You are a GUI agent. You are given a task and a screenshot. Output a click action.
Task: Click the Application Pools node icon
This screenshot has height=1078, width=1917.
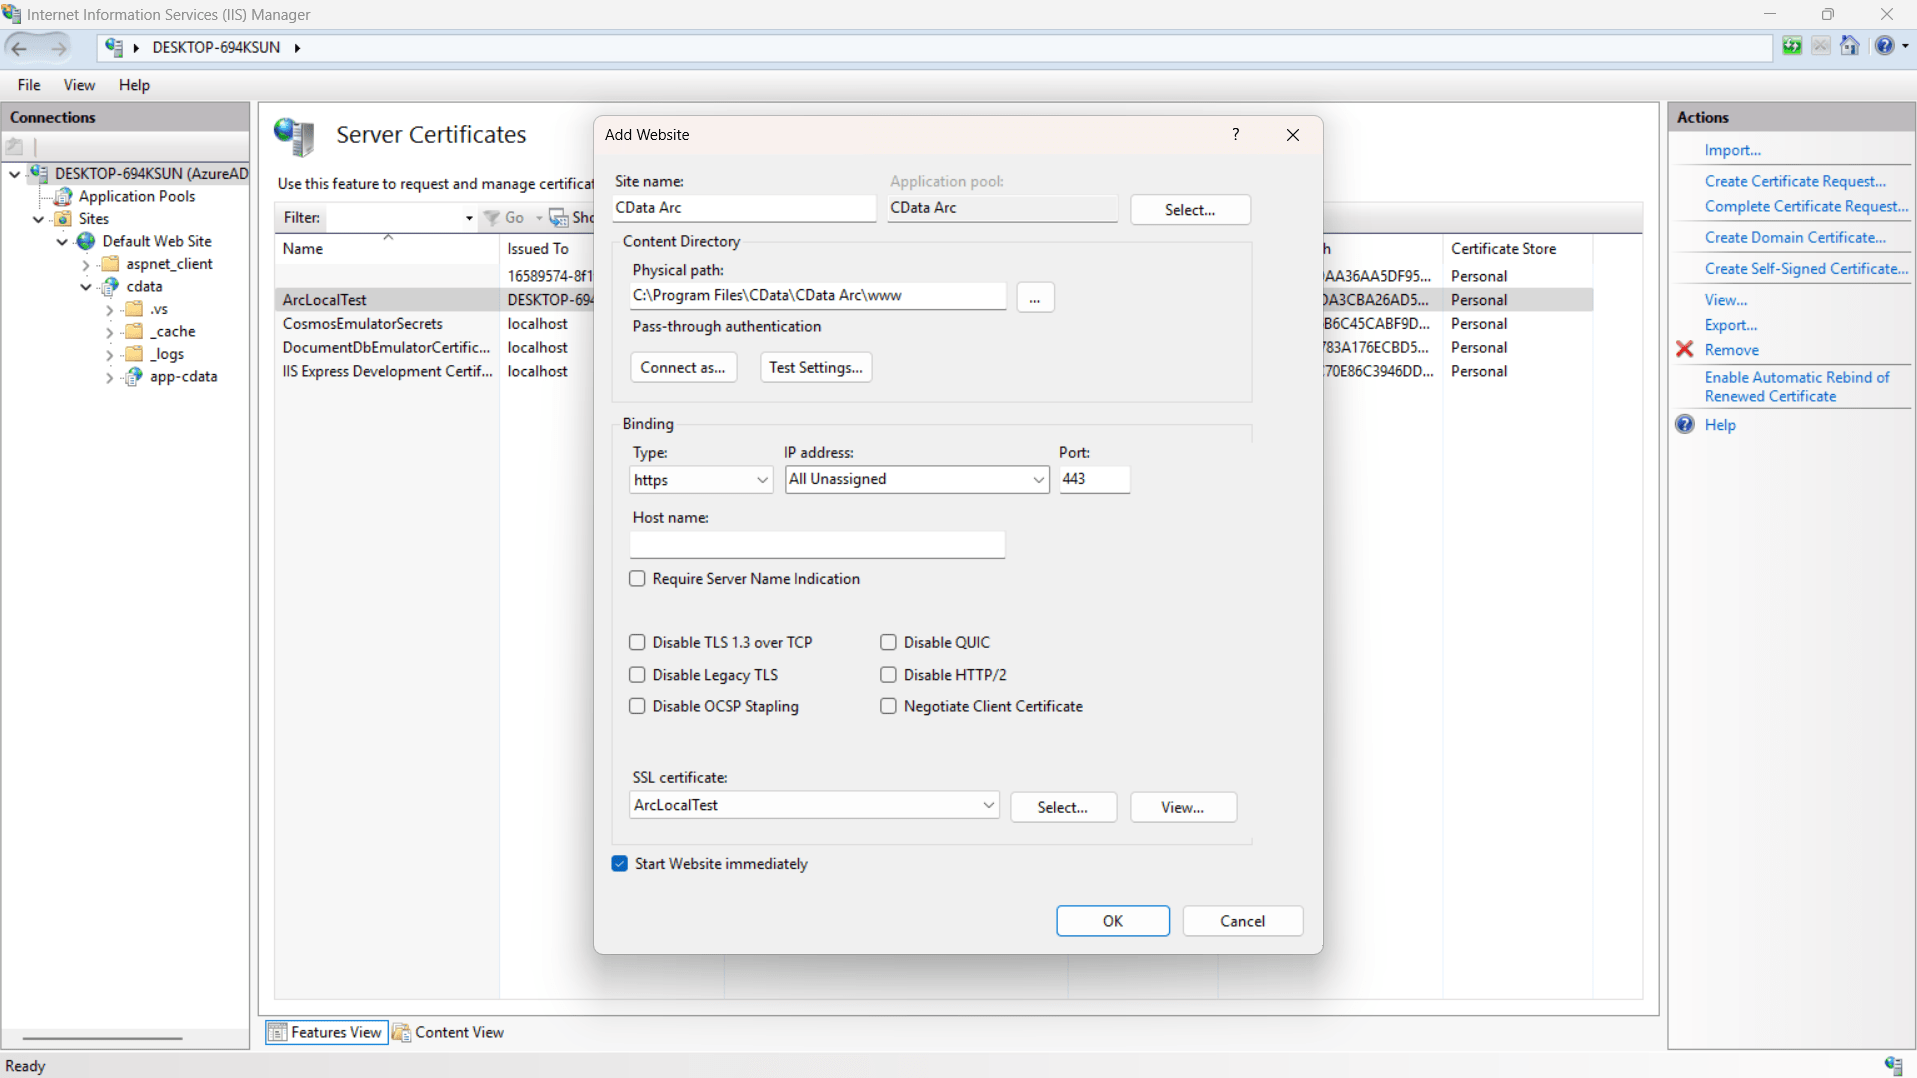[64, 196]
